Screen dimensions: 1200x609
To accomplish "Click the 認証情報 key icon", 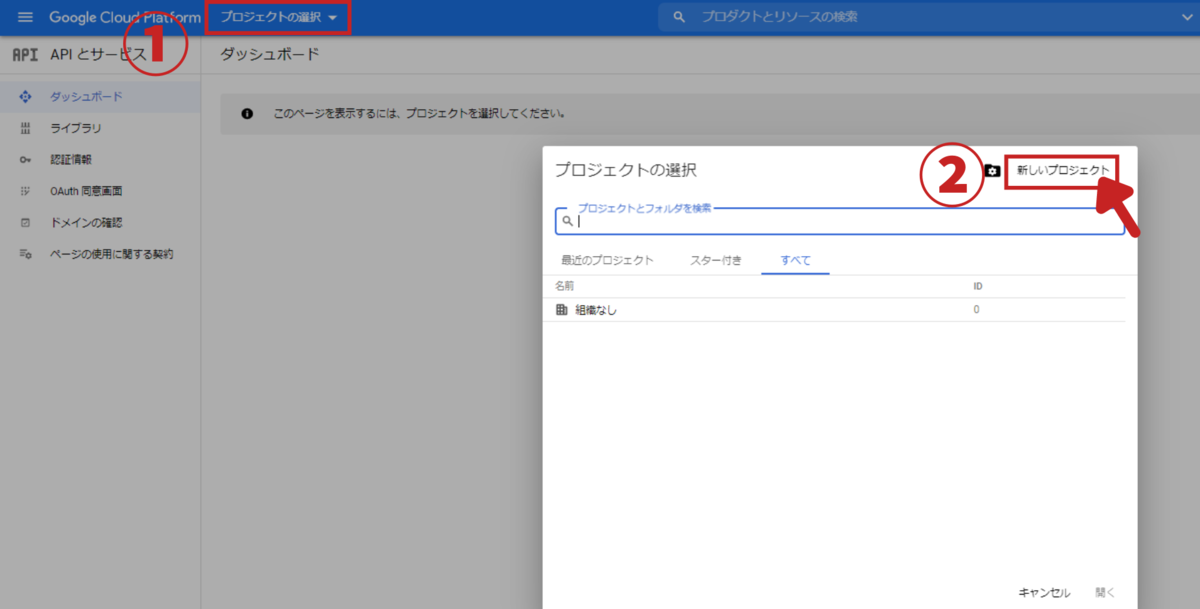I will pyautogui.click(x=26, y=159).
